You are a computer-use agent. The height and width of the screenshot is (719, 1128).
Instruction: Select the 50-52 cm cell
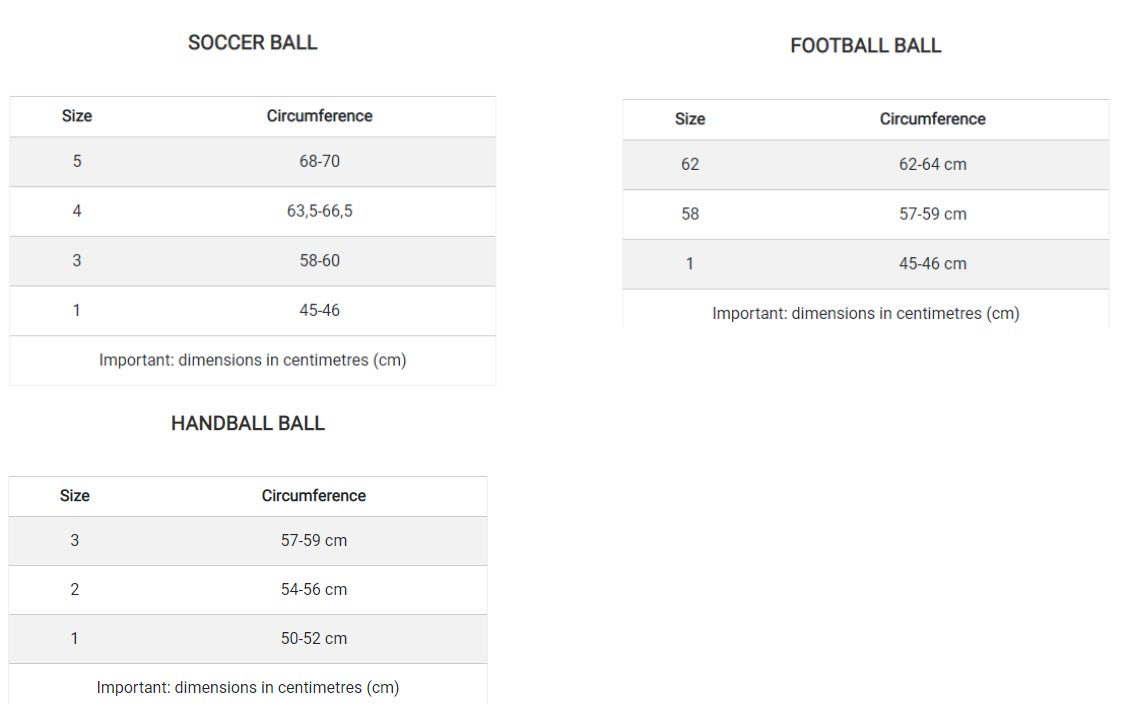point(313,639)
